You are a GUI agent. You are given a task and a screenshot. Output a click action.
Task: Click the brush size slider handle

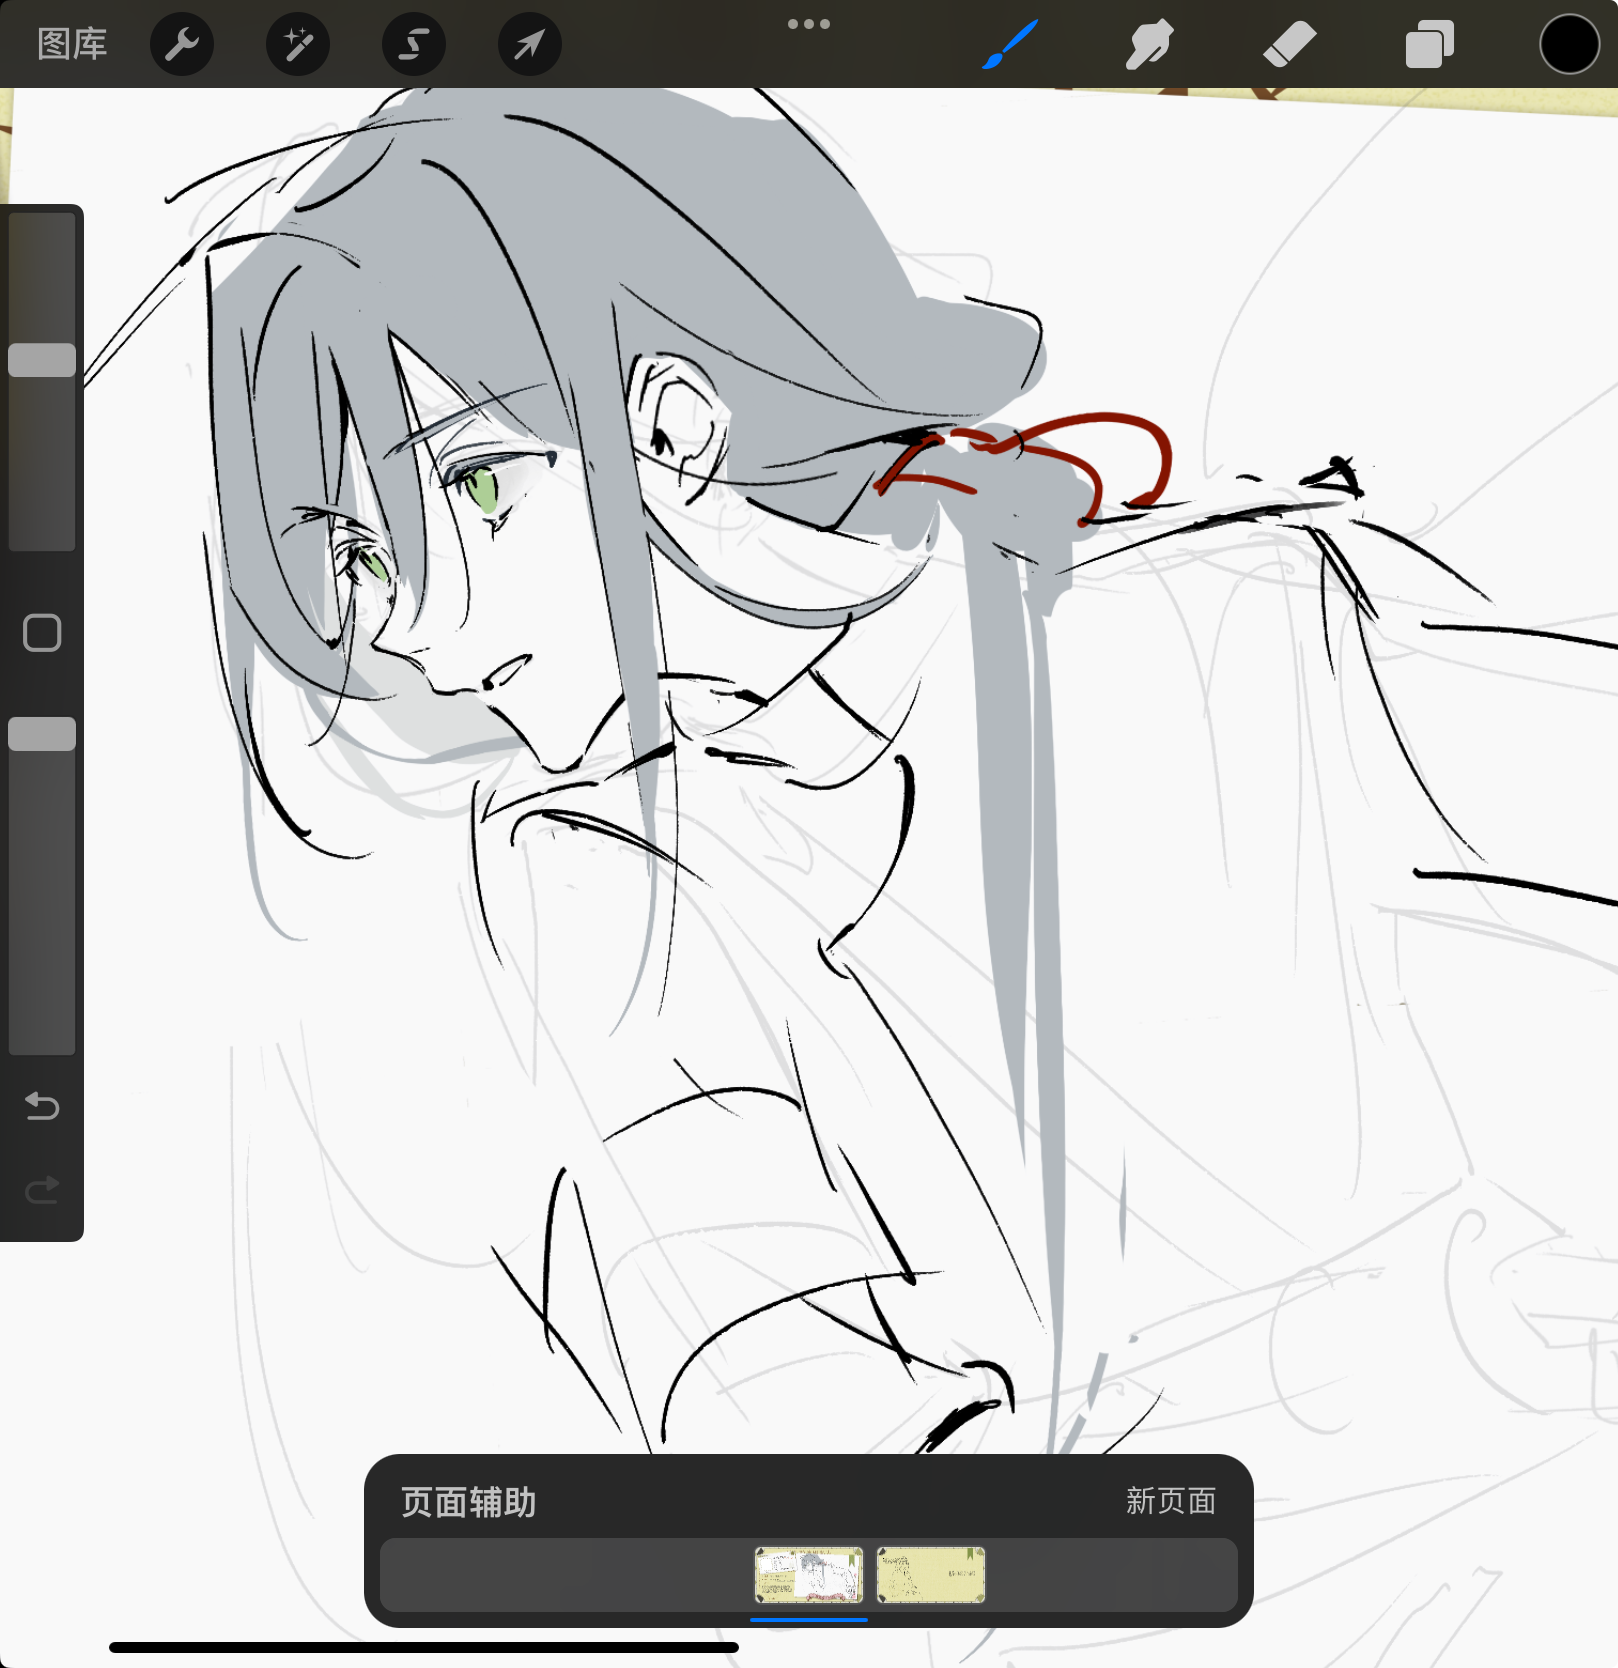pos(42,360)
